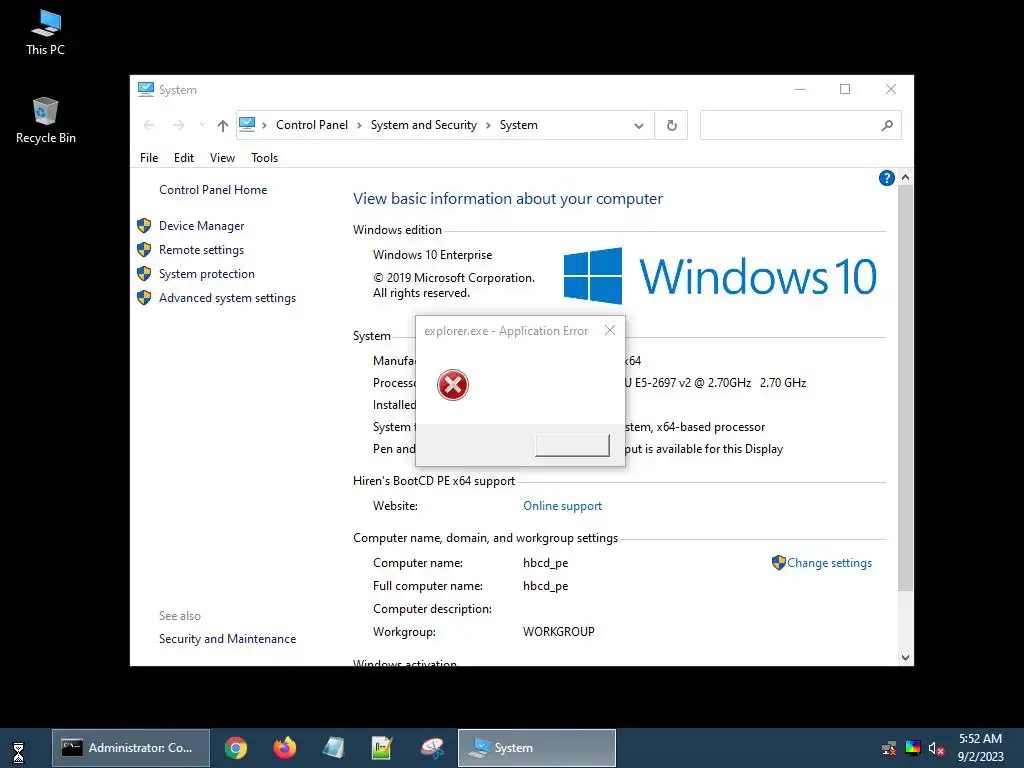Image resolution: width=1024 pixels, height=768 pixels.
Task: Open Remote settings link
Action: point(201,249)
